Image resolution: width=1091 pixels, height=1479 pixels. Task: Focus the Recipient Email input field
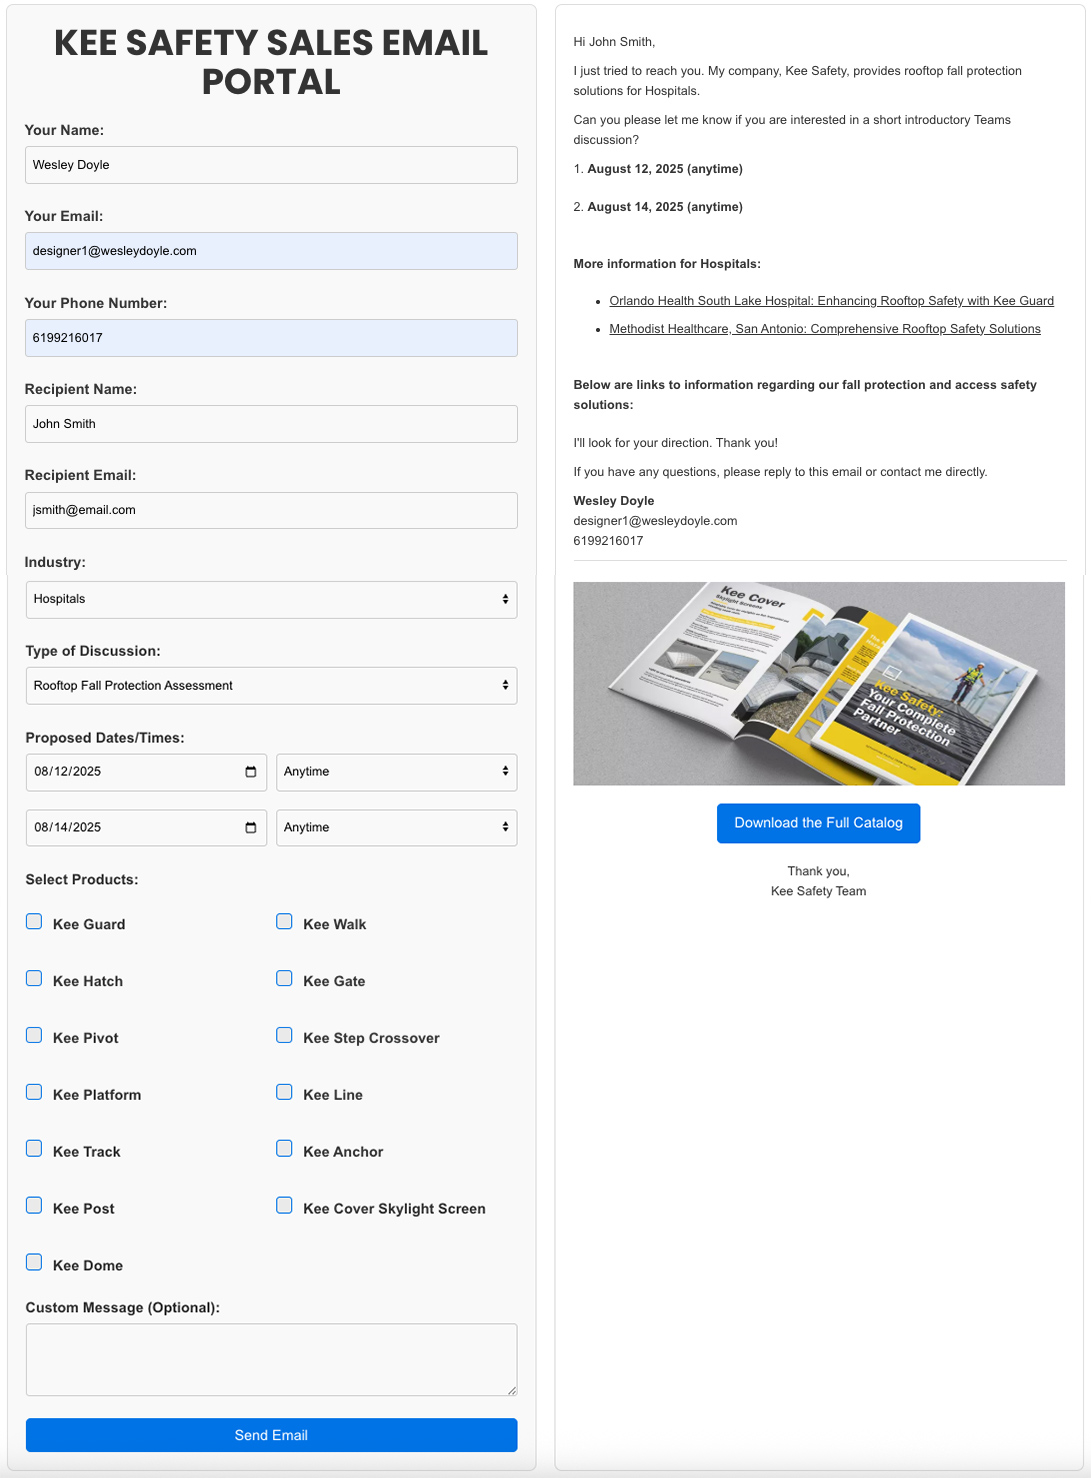tap(271, 510)
